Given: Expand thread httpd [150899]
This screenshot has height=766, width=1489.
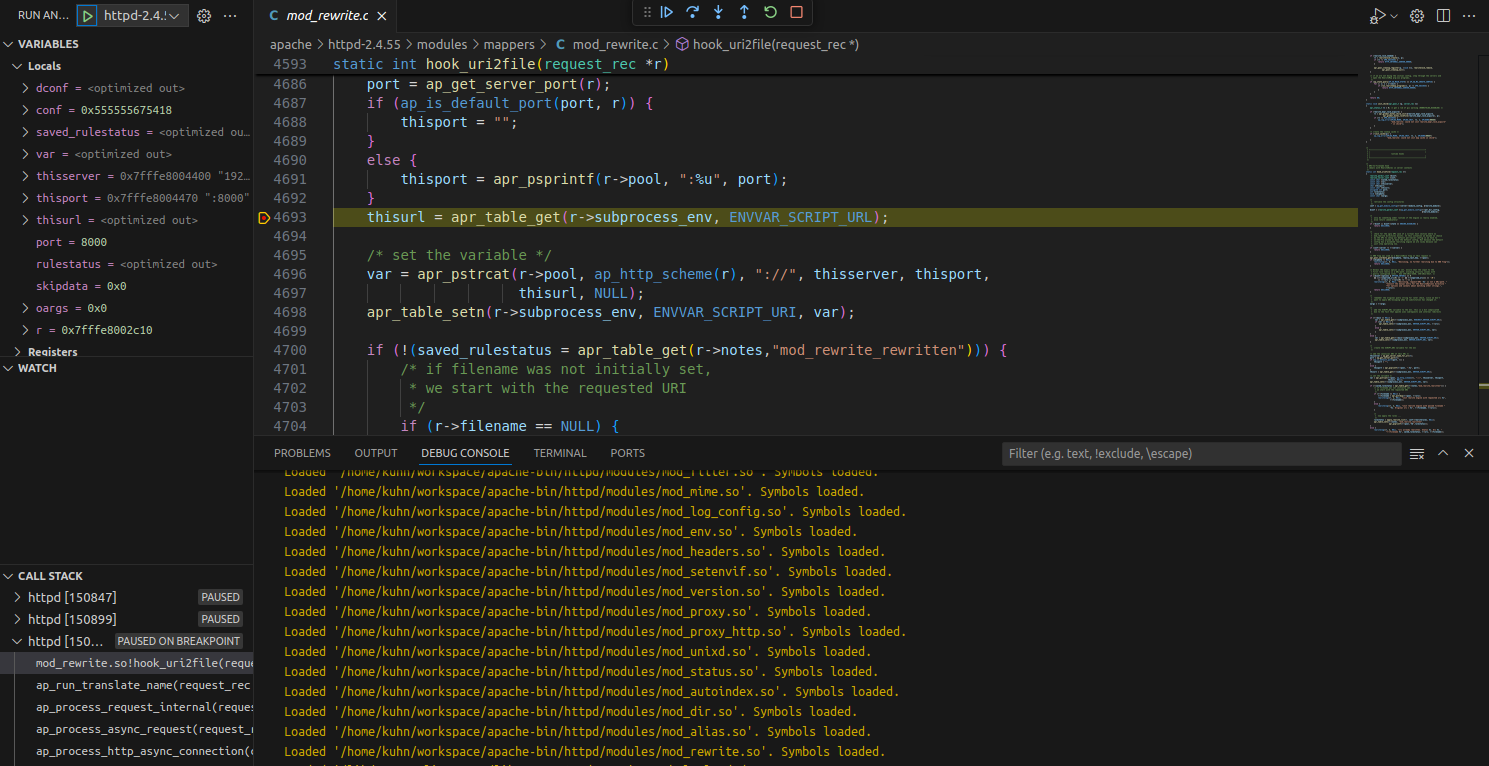Looking at the screenshot, I should click(17, 619).
